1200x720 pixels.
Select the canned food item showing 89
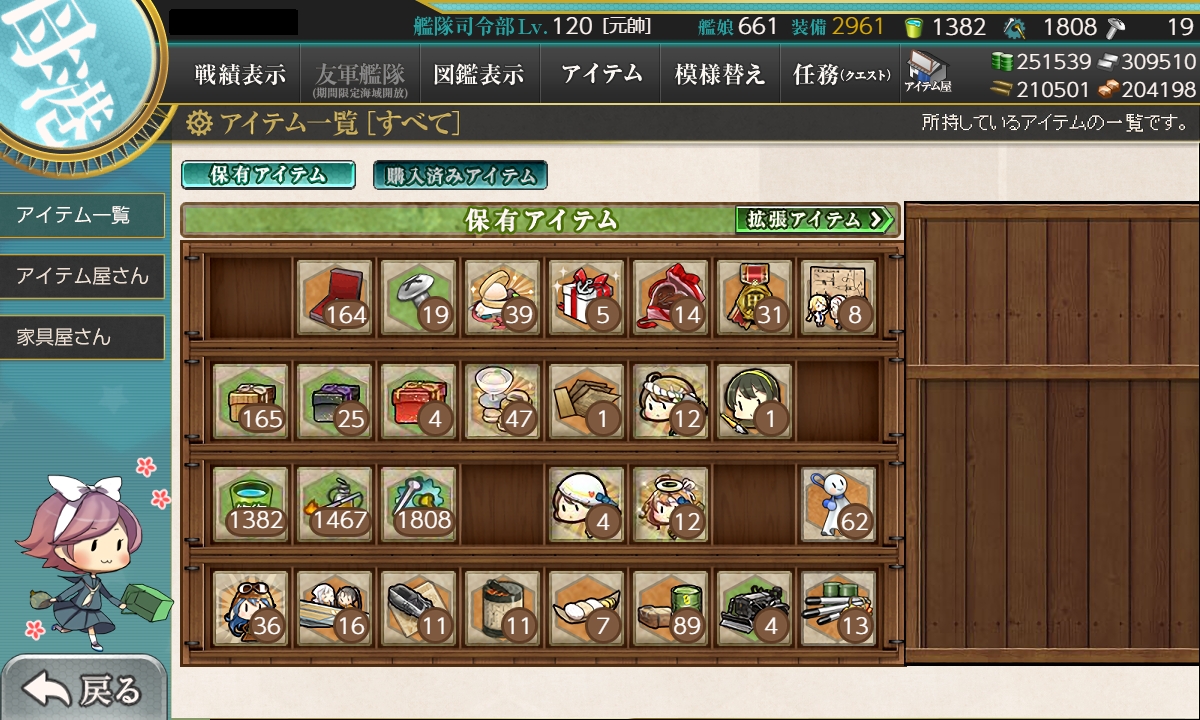click(671, 607)
